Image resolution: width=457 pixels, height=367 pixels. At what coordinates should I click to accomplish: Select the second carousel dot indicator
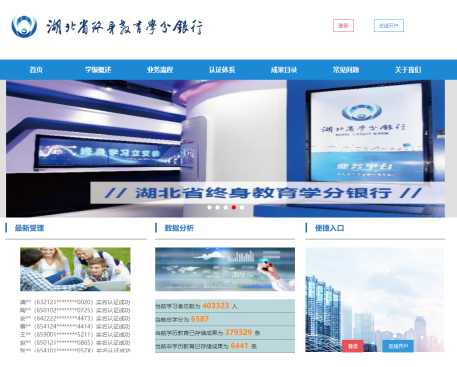pyautogui.click(x=217, y=207)
